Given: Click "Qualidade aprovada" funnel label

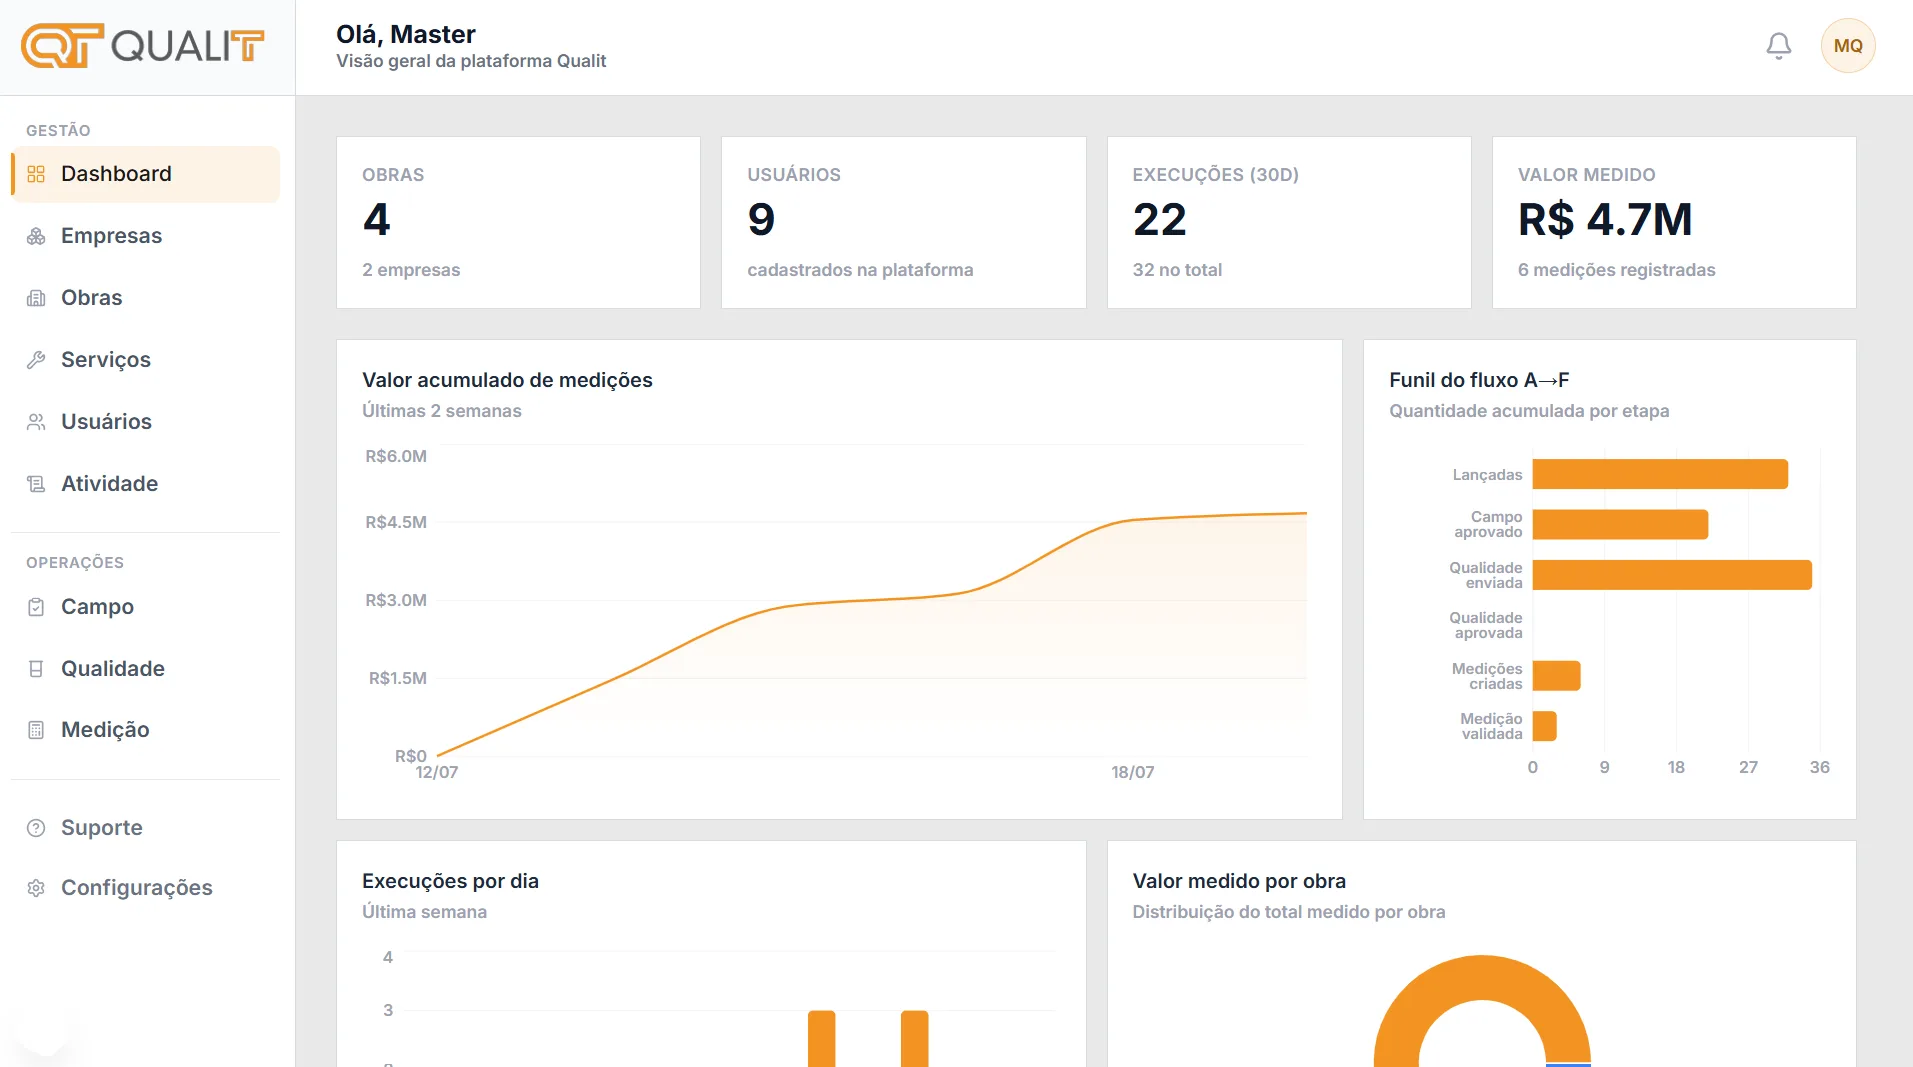Looking at the screenshot, I should click(x=1486, y=625).
